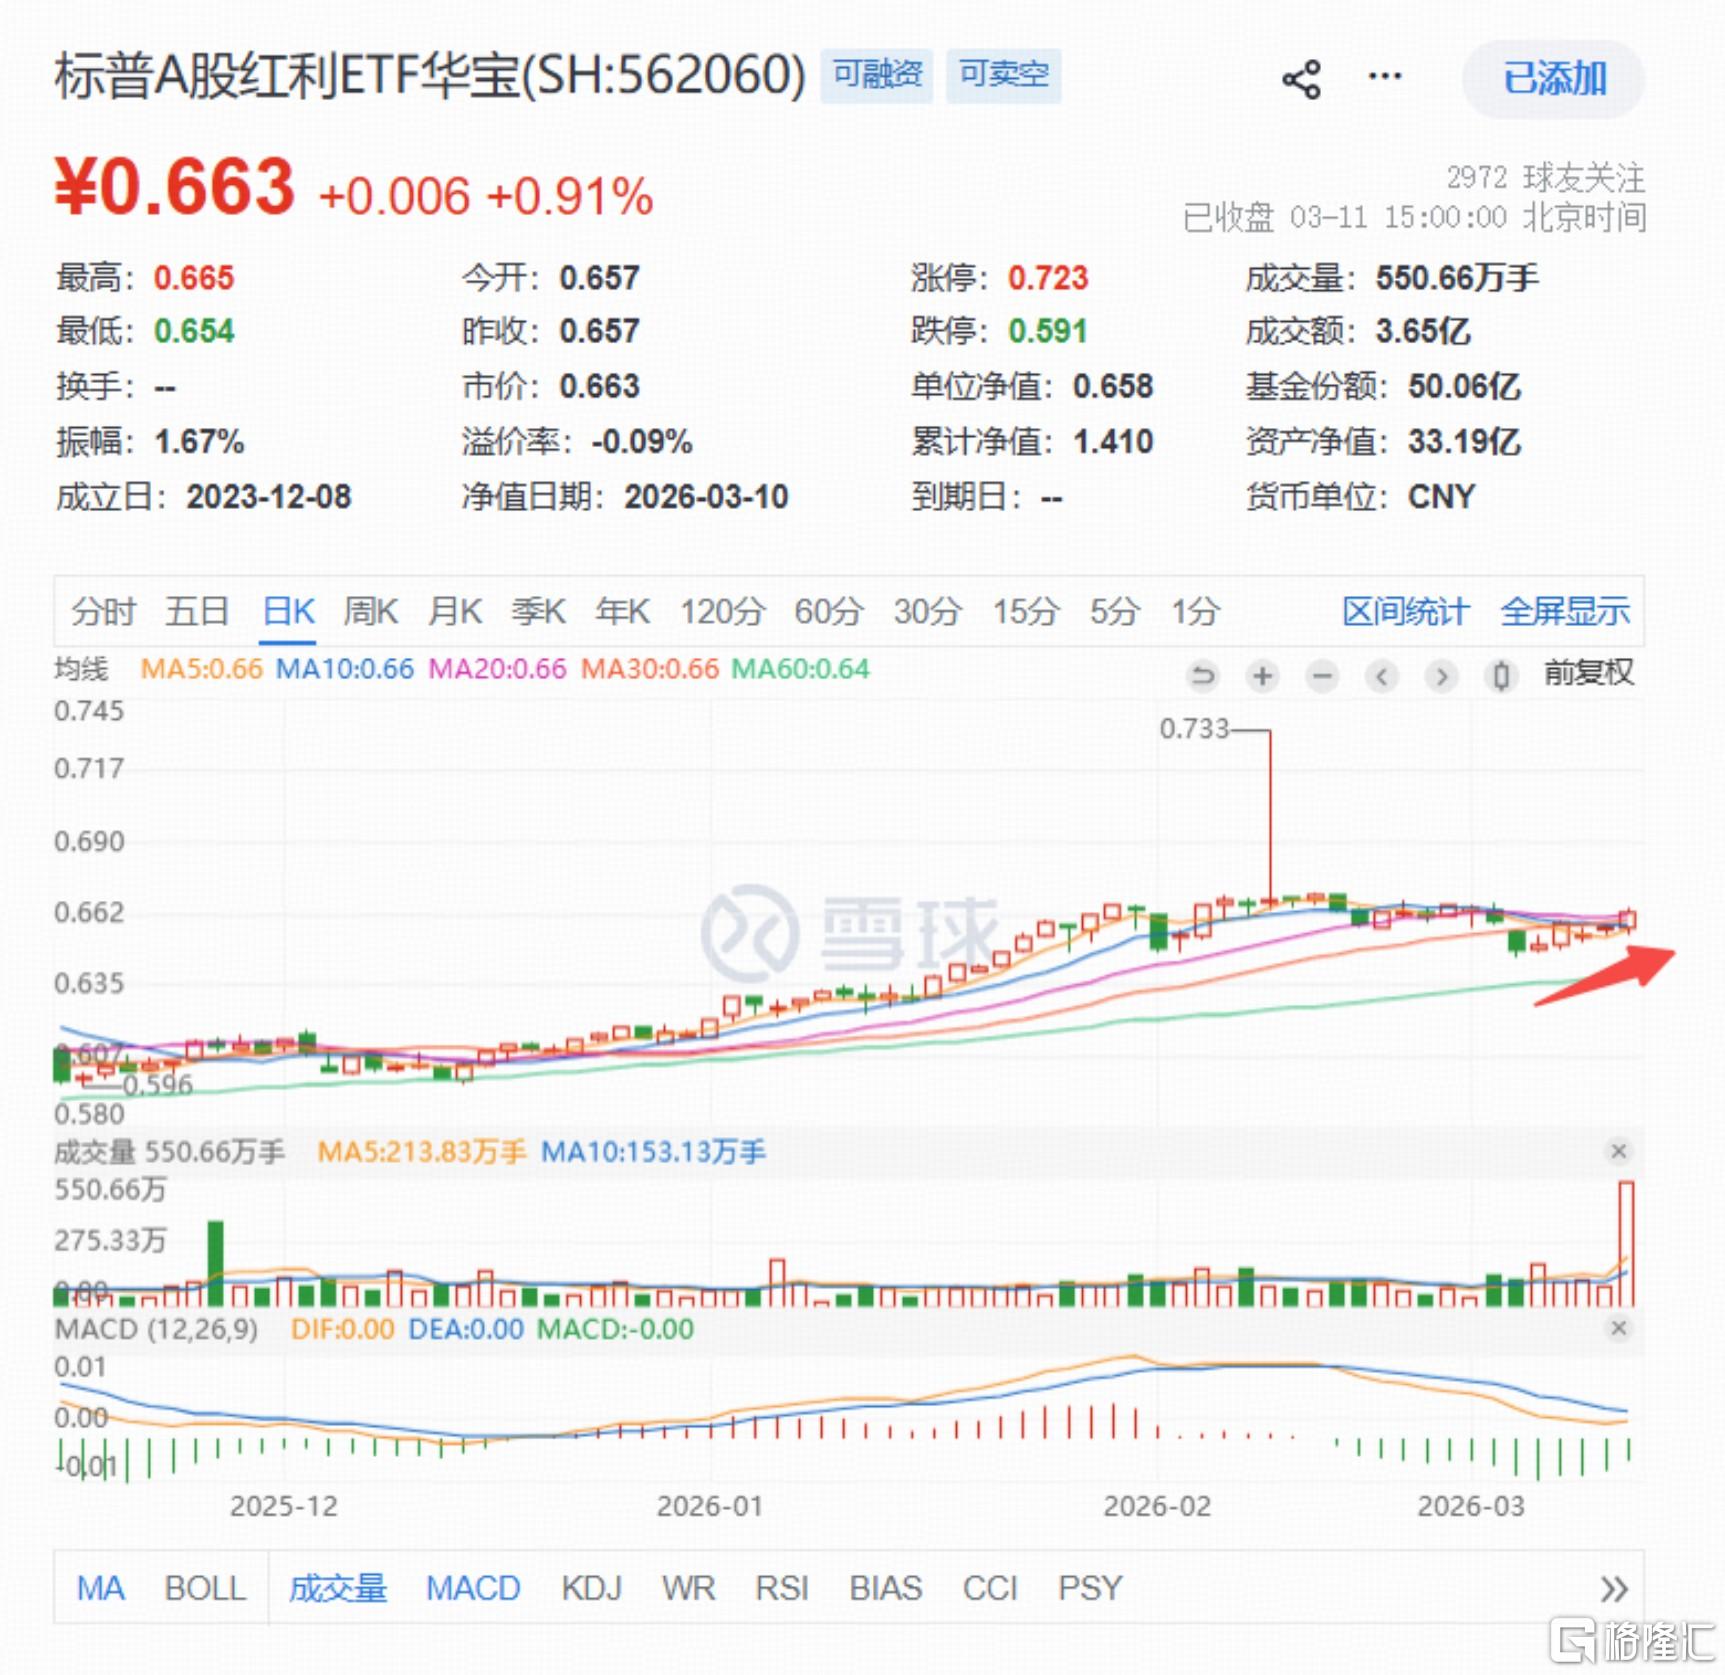Toggle the KDJ indicator
This screenshot has width=1725, height=1675.
pos(591,1588)
